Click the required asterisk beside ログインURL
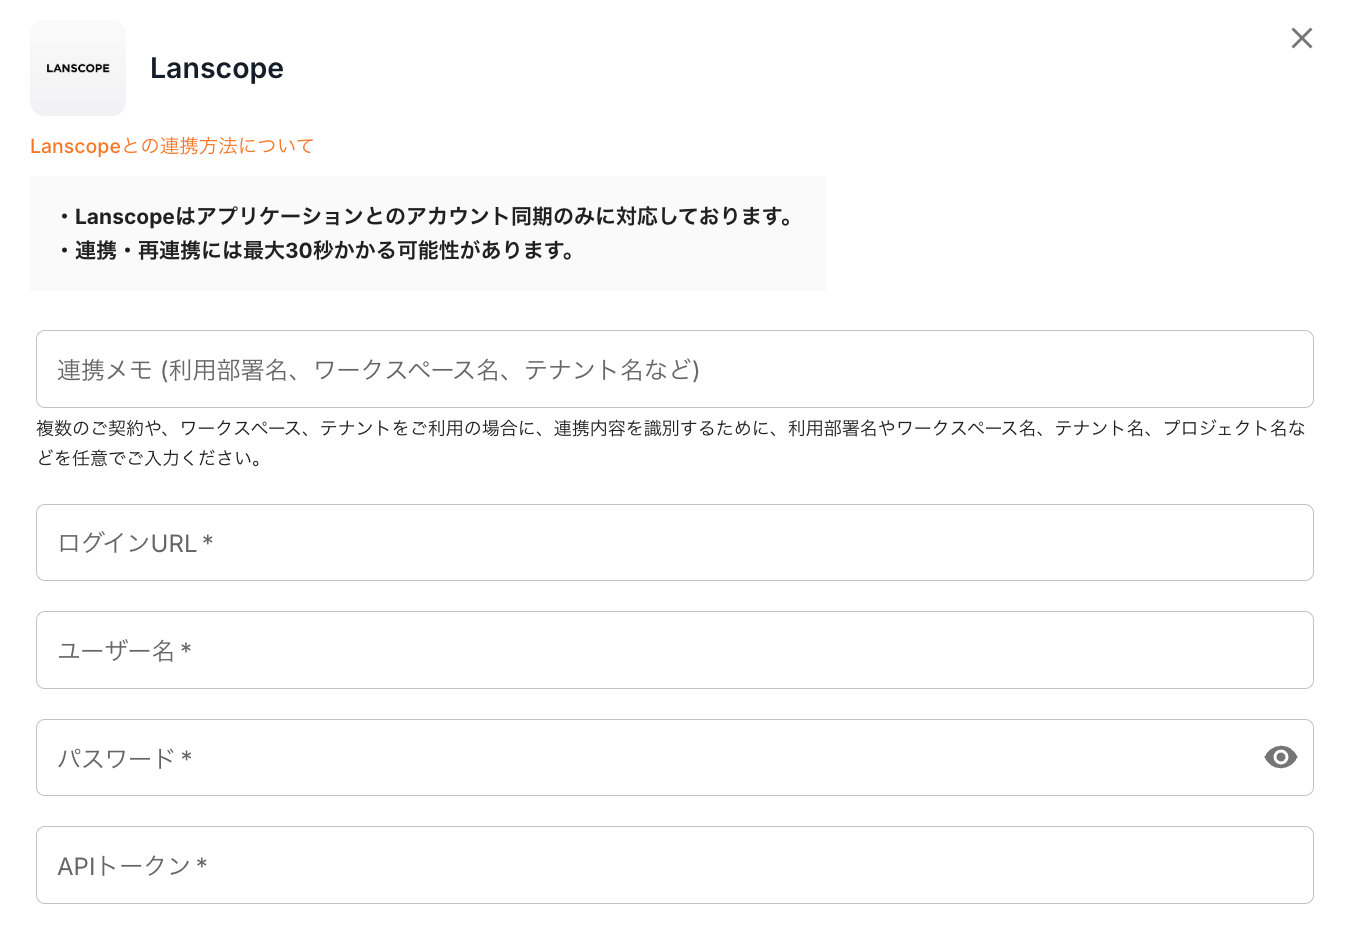Image resolution: width=1350 pixels, height=928 pixels. [x=208, y=542]
